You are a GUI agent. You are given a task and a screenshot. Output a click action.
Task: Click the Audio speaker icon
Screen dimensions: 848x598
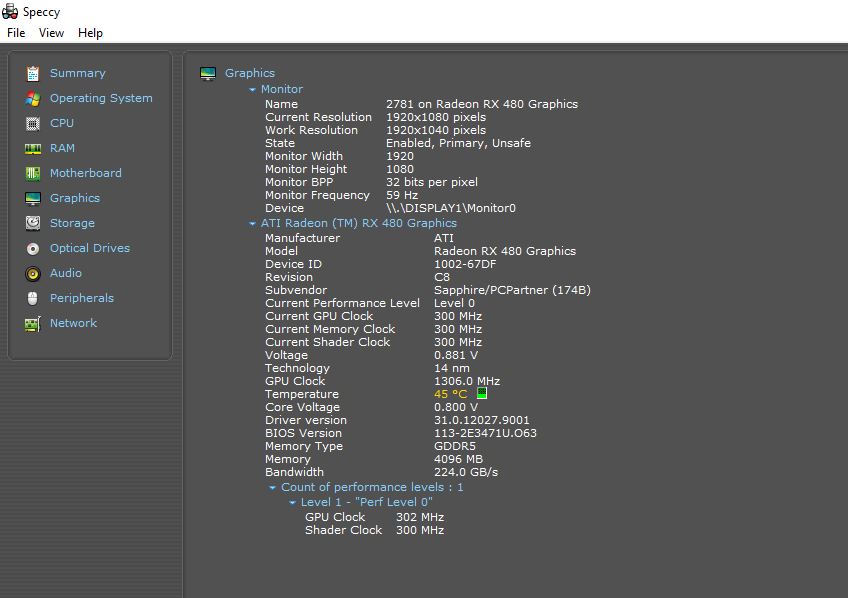(x=33, y=273)
